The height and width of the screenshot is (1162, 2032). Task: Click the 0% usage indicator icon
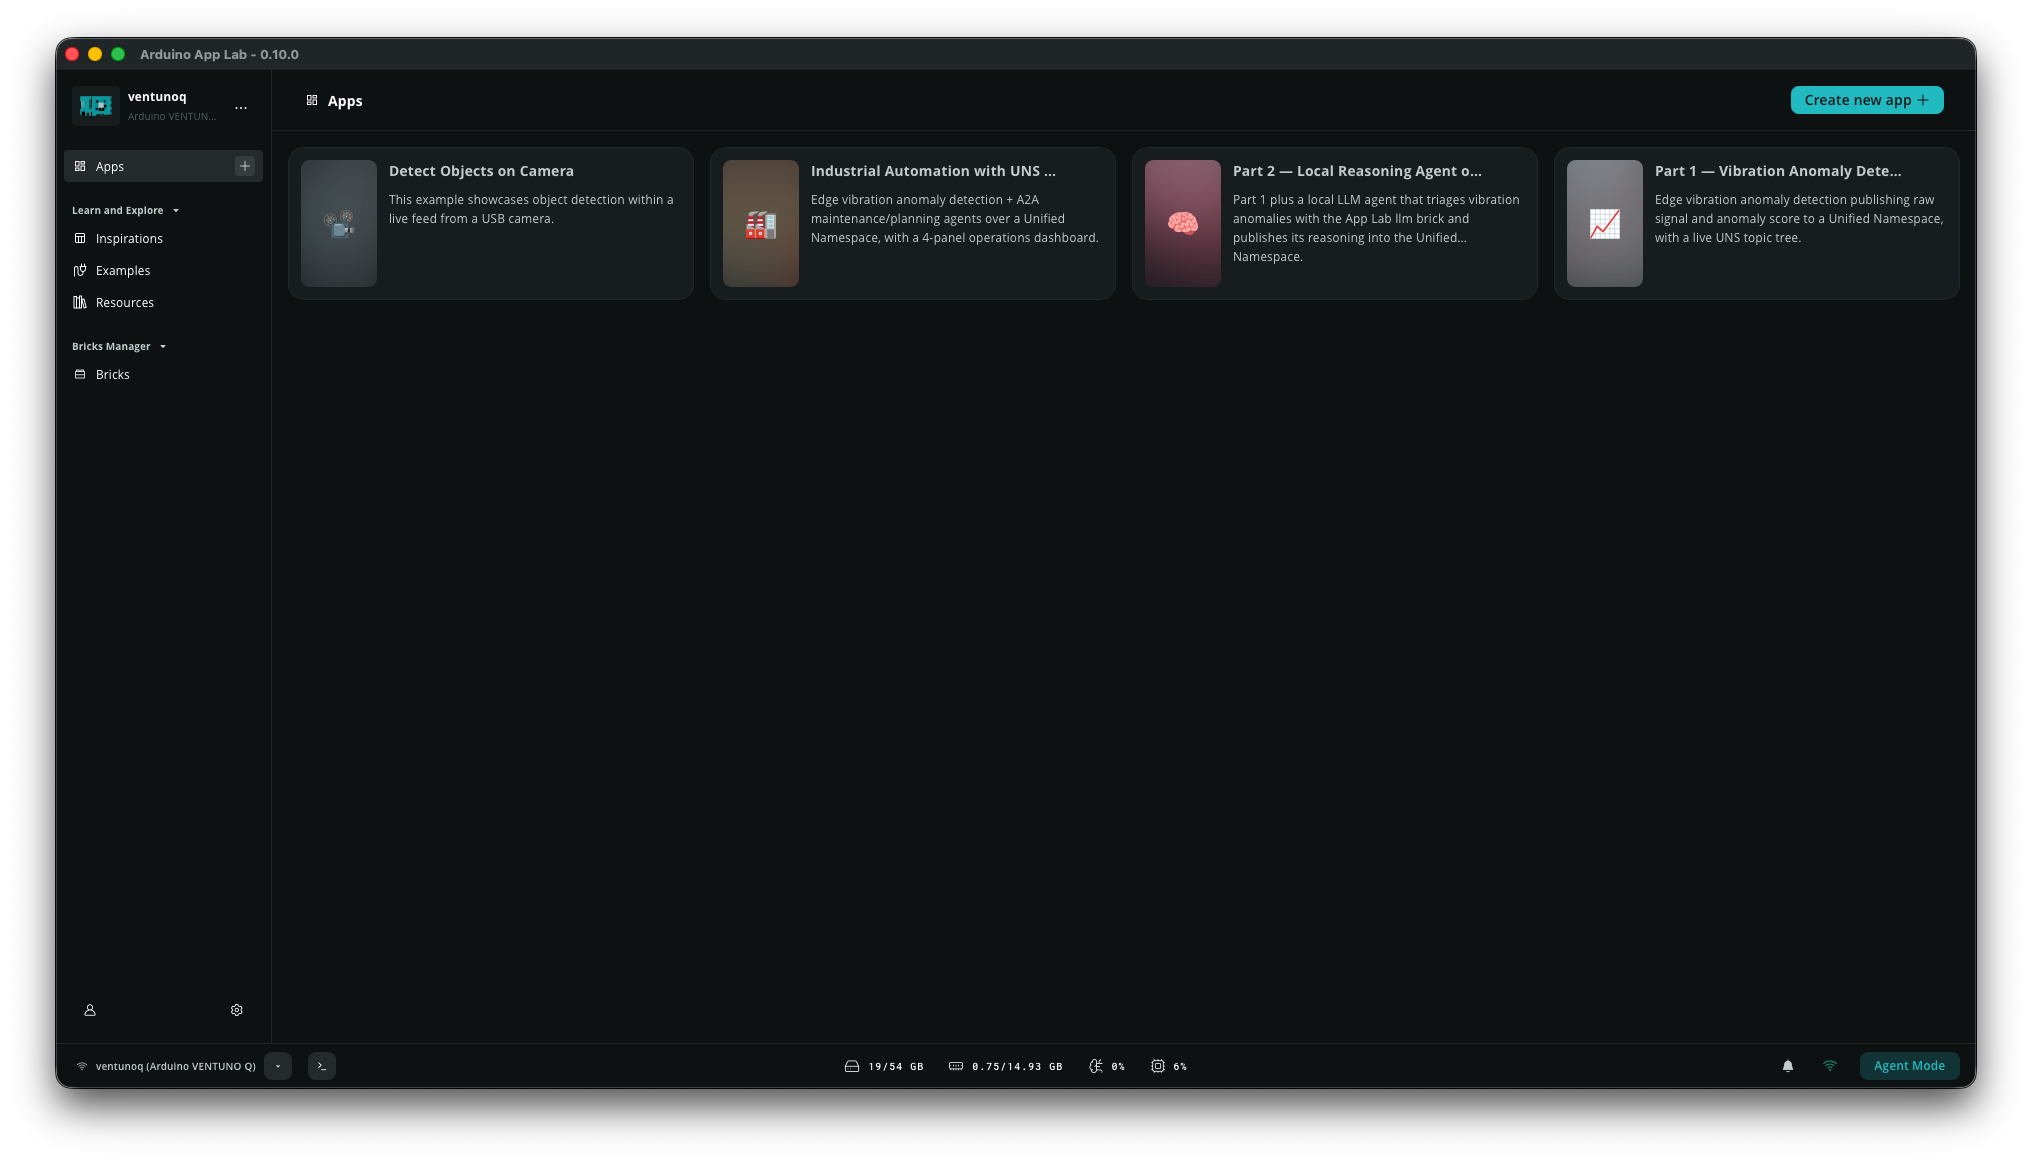[1096, 1066]
